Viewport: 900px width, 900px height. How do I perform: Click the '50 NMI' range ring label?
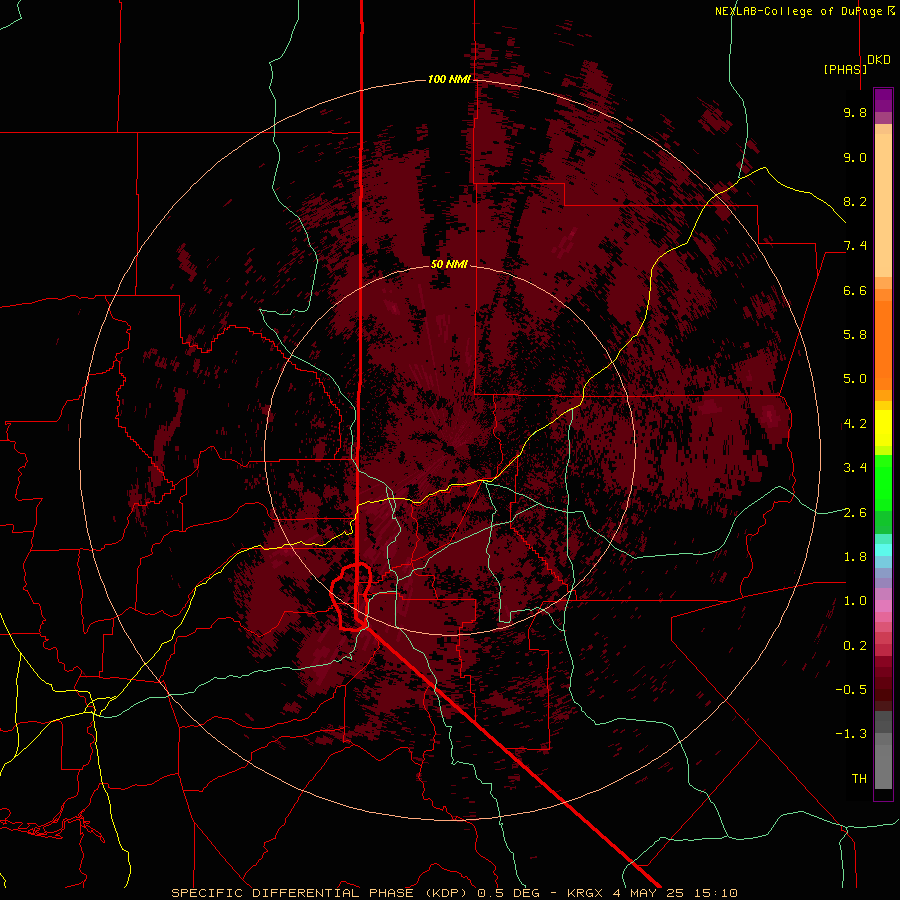coord(449,264)
